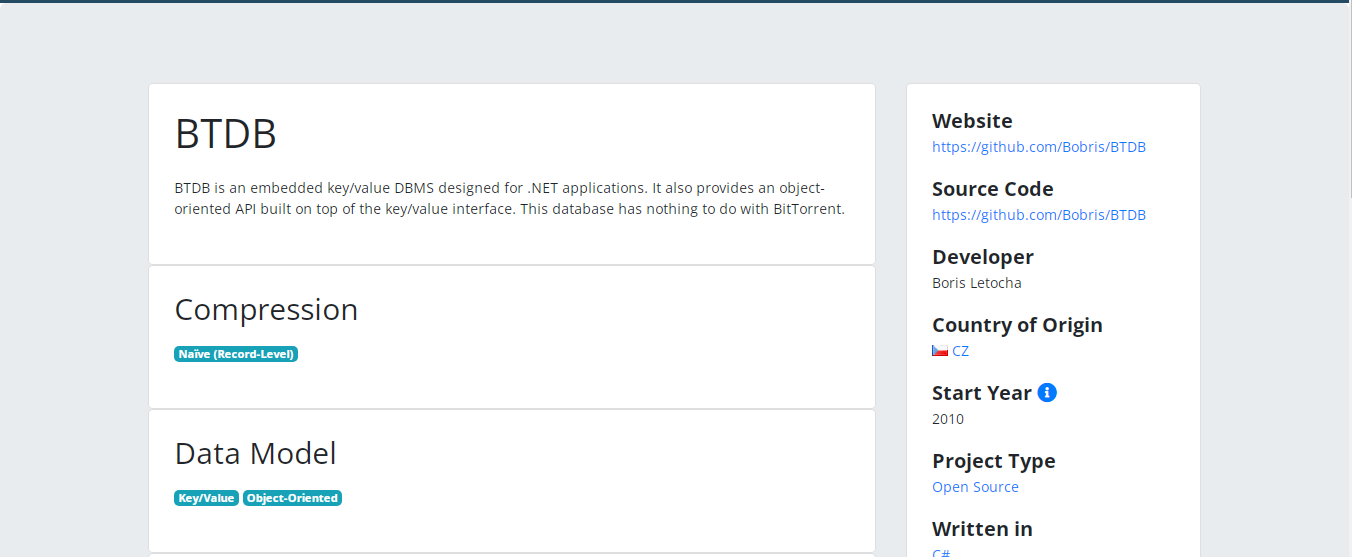The width and height of the screenshot is (1352, 557).
Task: Click the developer name Boris Letocha
Action: pos(977,283)
